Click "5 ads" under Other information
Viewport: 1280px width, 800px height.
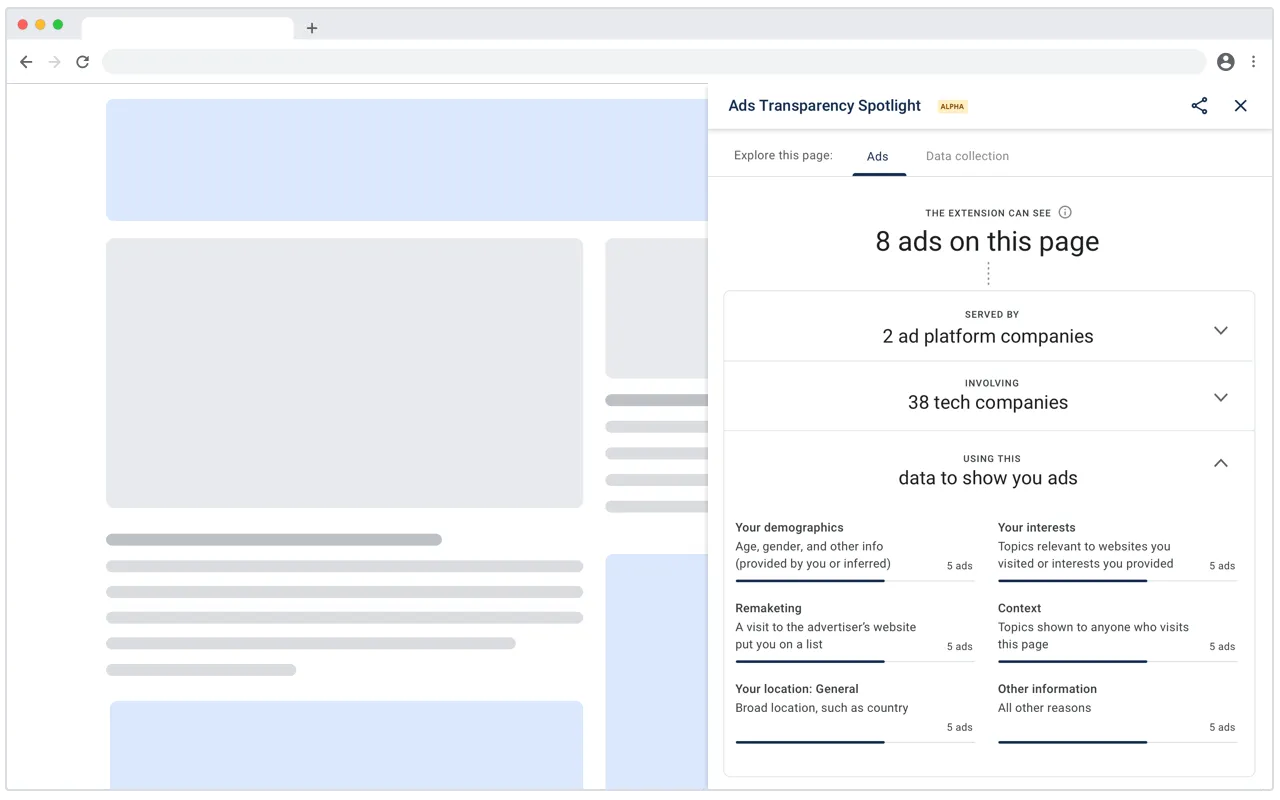coord(1222,727)
